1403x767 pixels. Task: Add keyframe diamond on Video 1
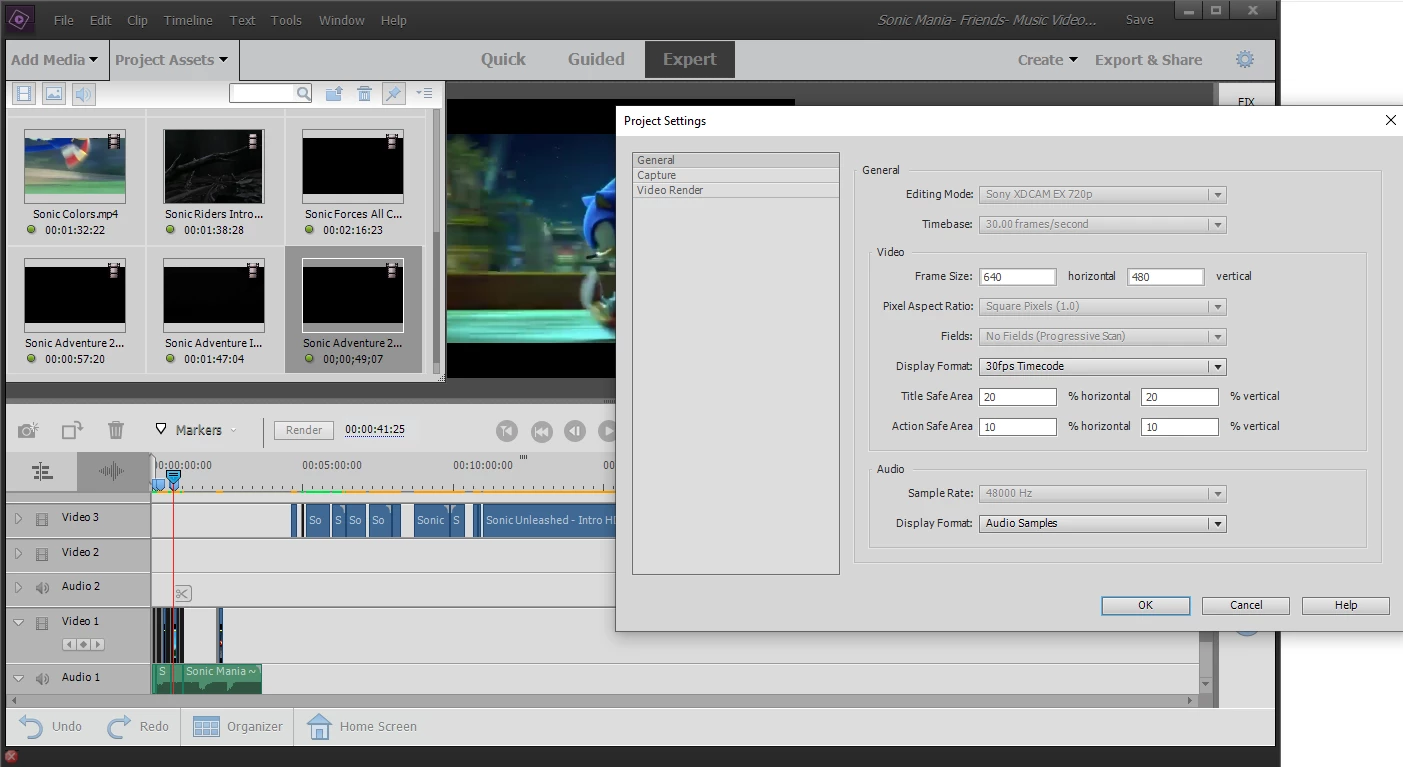83,644
